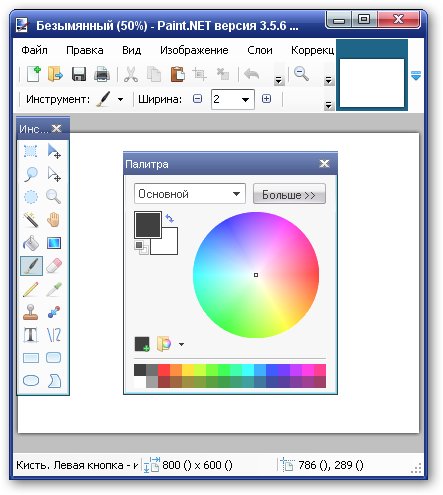This screenshot has width=443, height=495.
Task: Reset colors to black and white
Action: coord(141,248)
